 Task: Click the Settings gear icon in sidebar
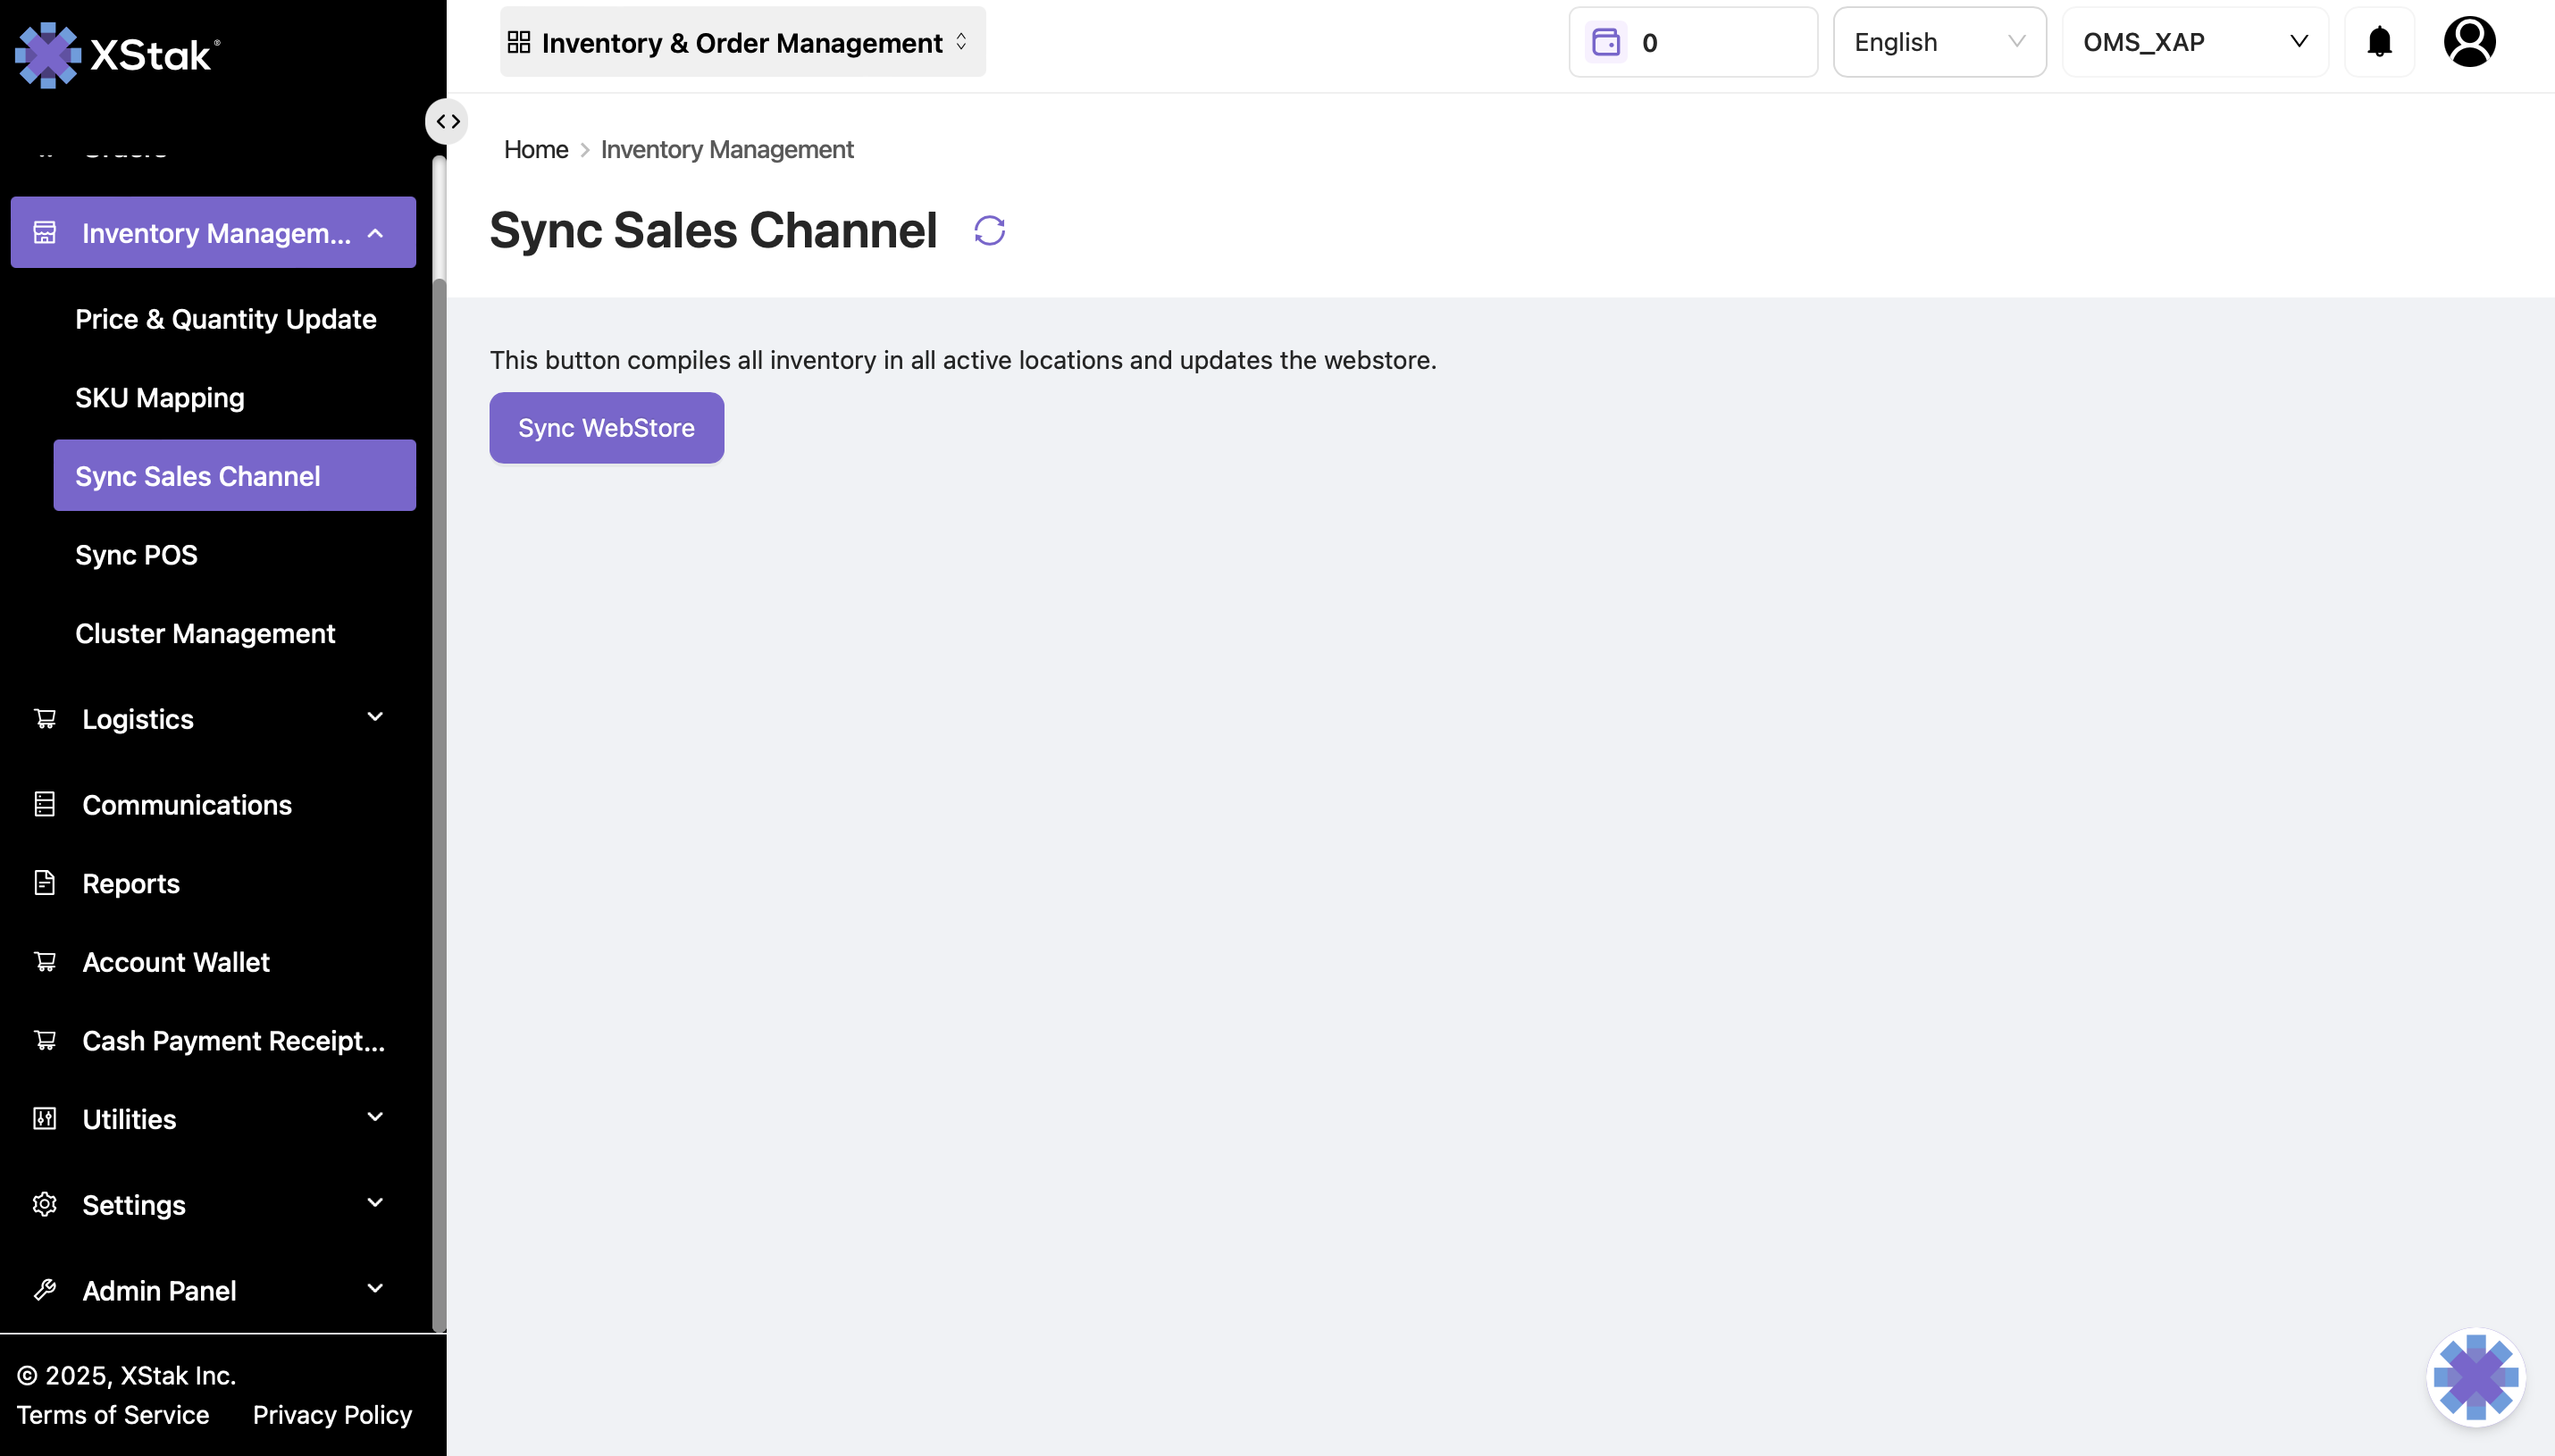coord(45,1204)
